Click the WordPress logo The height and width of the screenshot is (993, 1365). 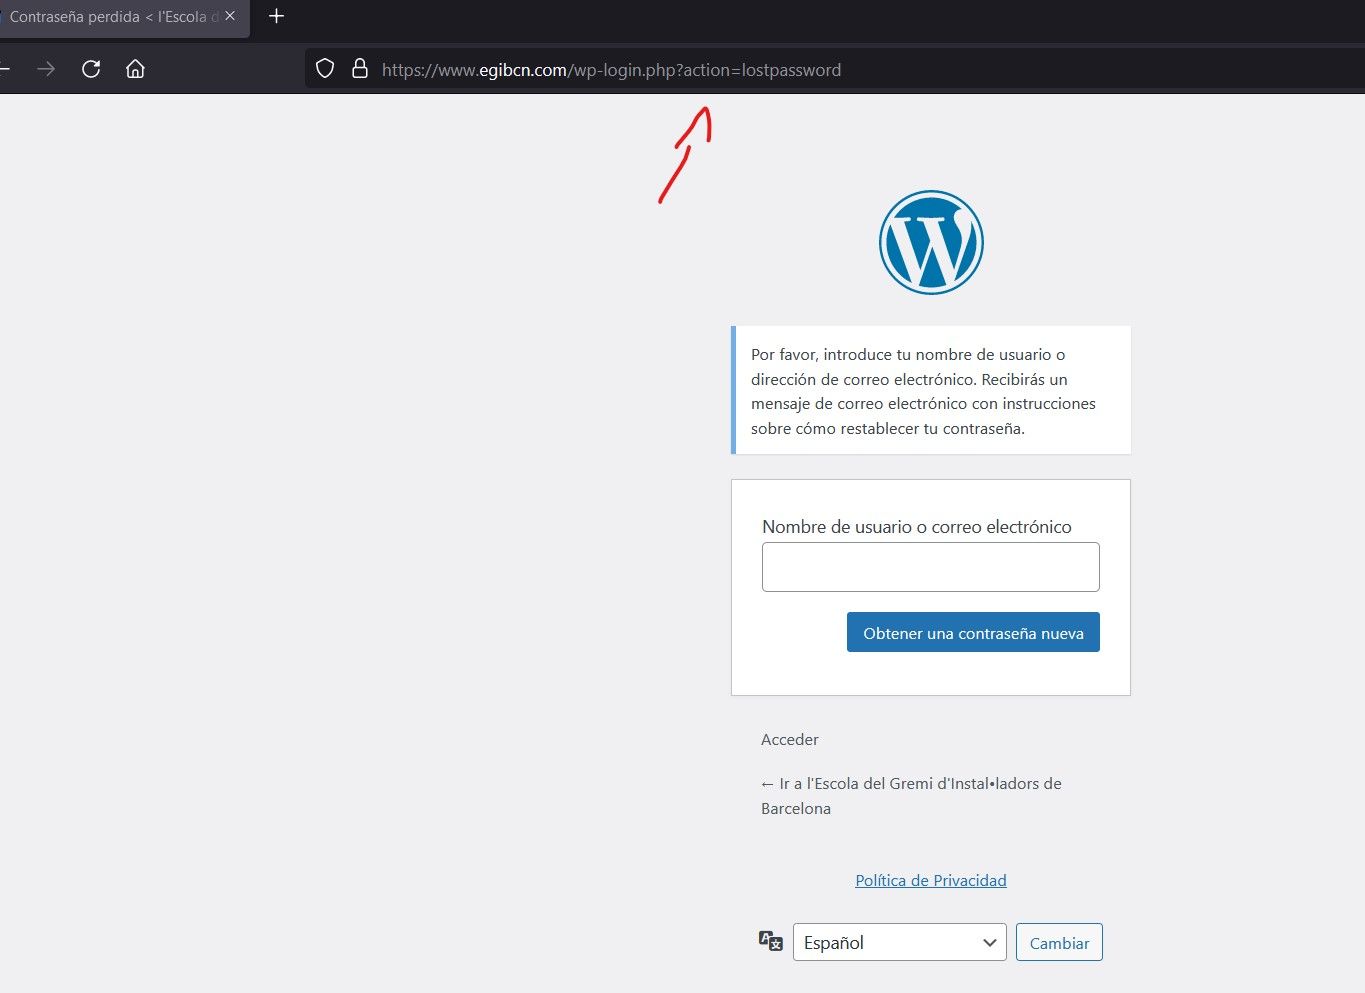point(931,242)
